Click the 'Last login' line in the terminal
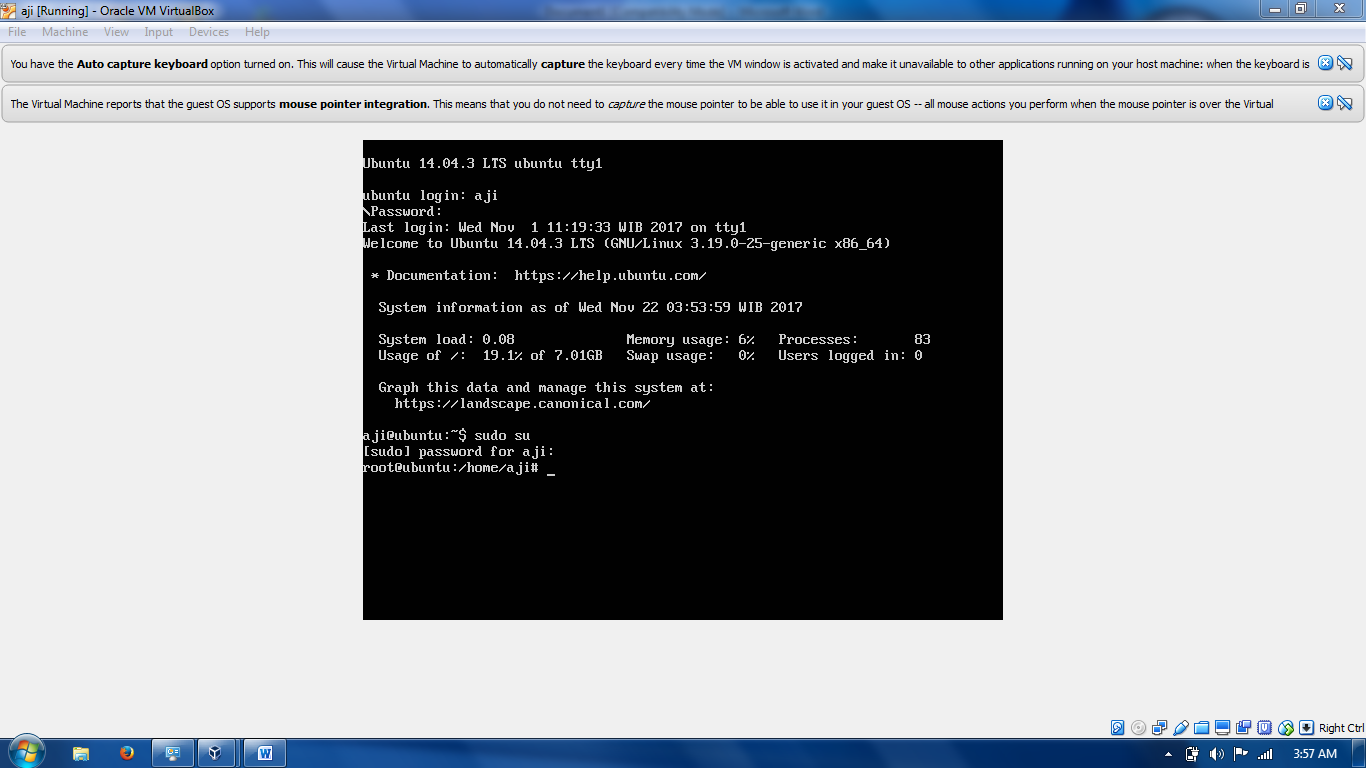This screenshot has height=768, width=1366. click(x=554, y=227)
